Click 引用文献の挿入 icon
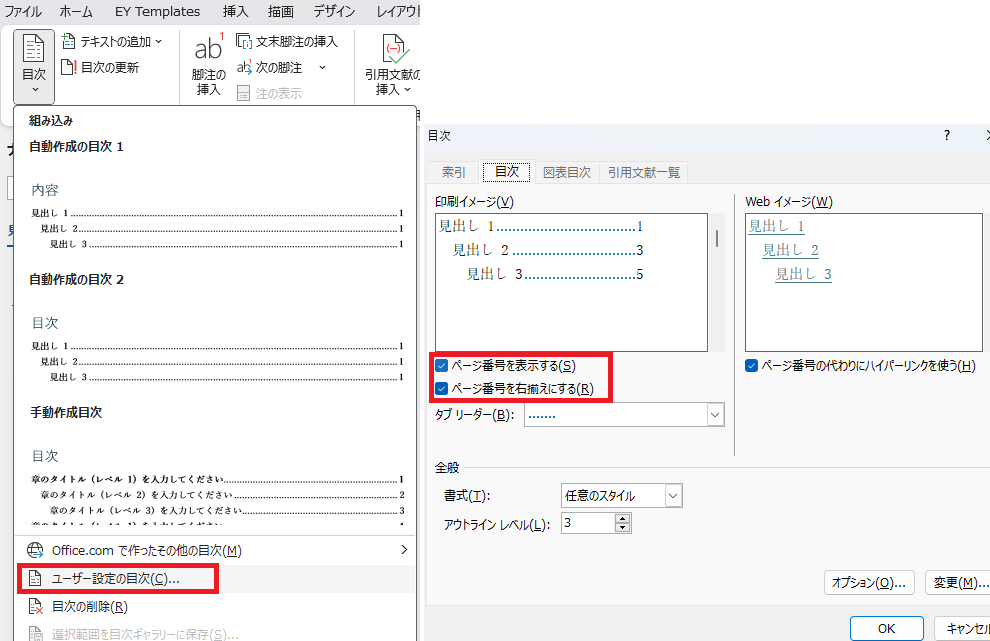The height and width of the screenshot is (641, 990). [x=395, y=49]
